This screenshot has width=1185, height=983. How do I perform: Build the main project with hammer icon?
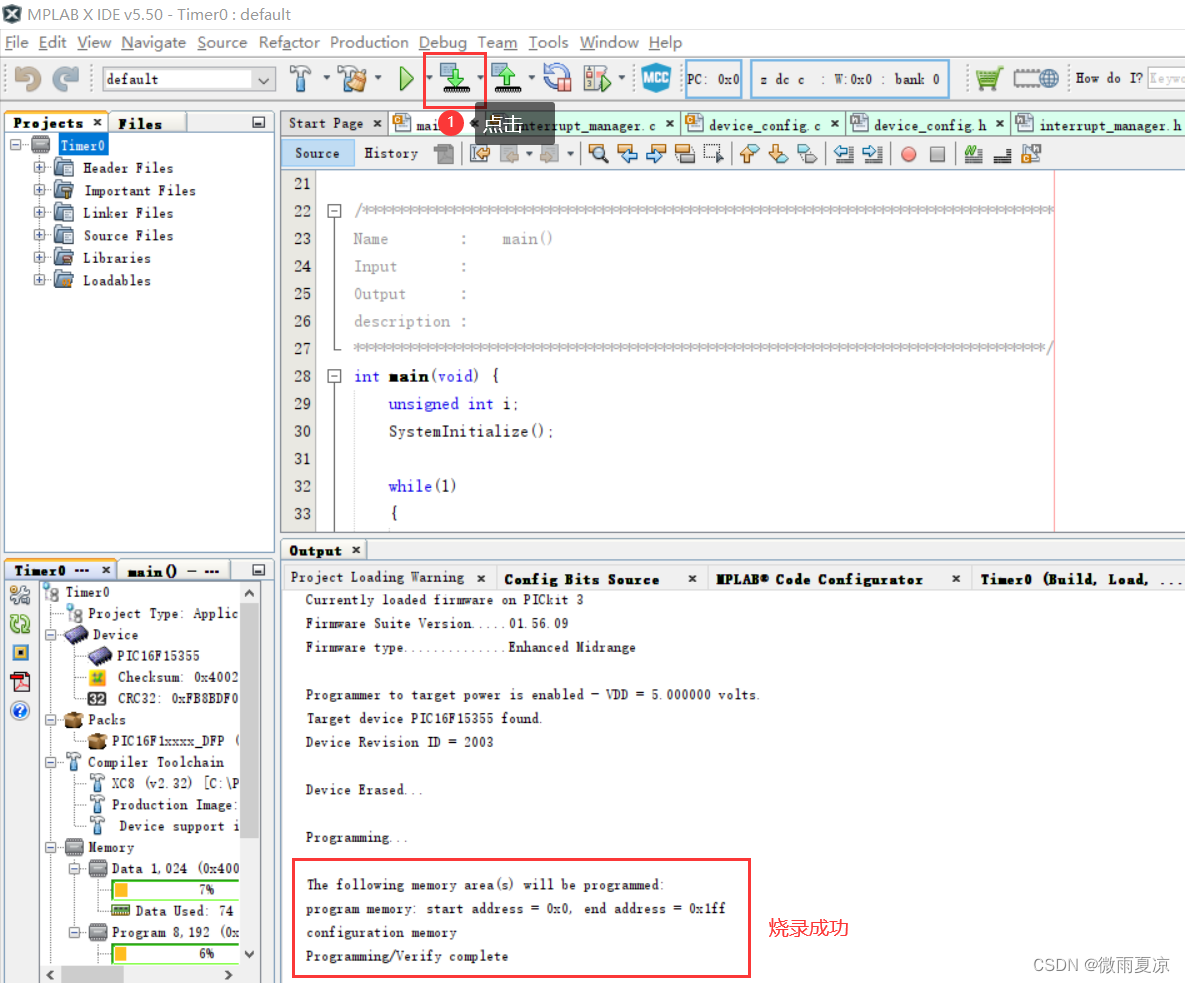pyautogui.click(x=301, y=79)
